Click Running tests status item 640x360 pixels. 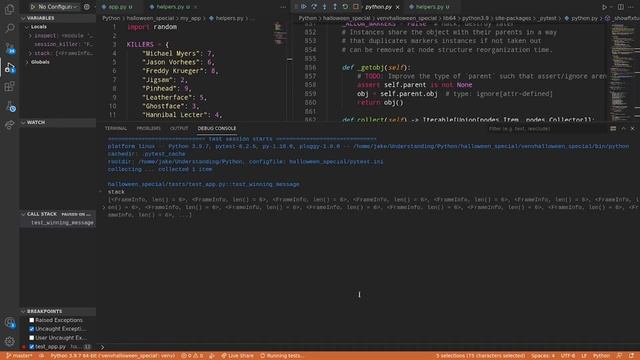pyautogui.click(x=282, y=356)
